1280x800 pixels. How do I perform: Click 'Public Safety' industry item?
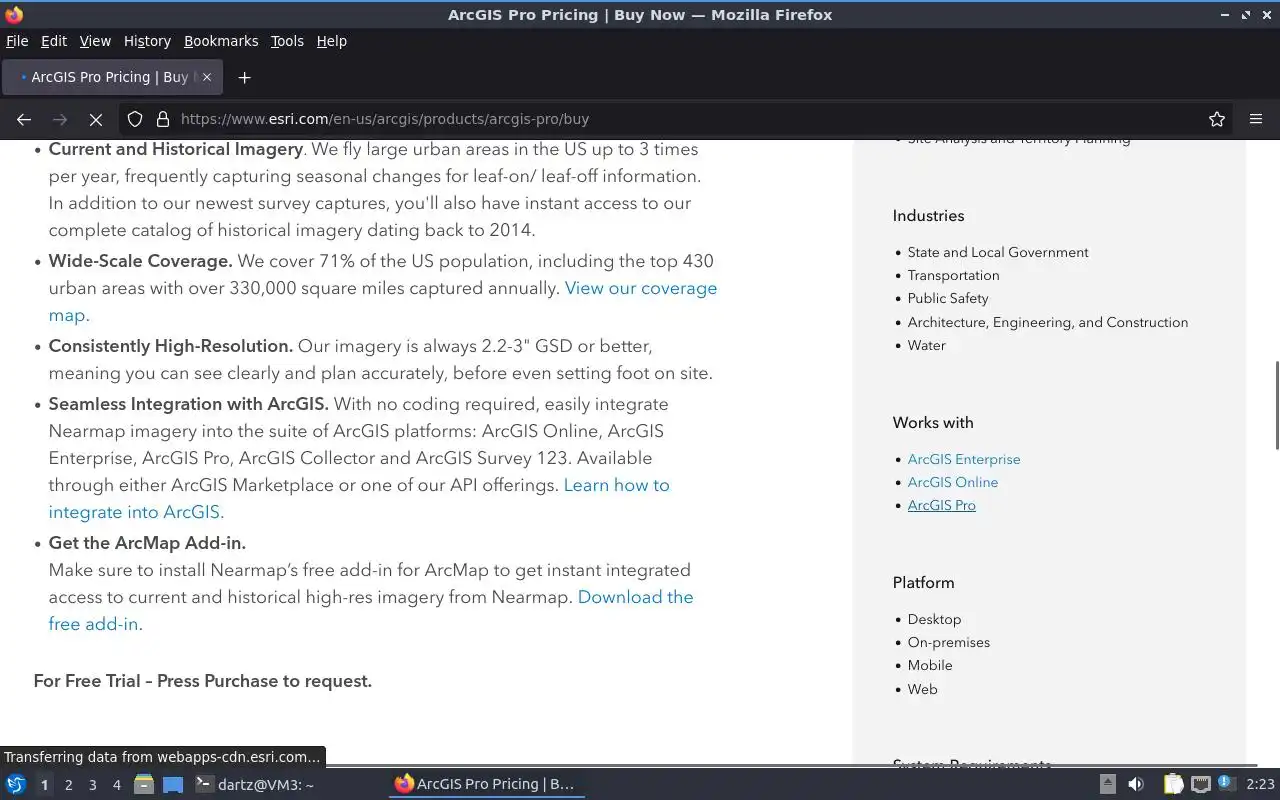click(948, 298)
